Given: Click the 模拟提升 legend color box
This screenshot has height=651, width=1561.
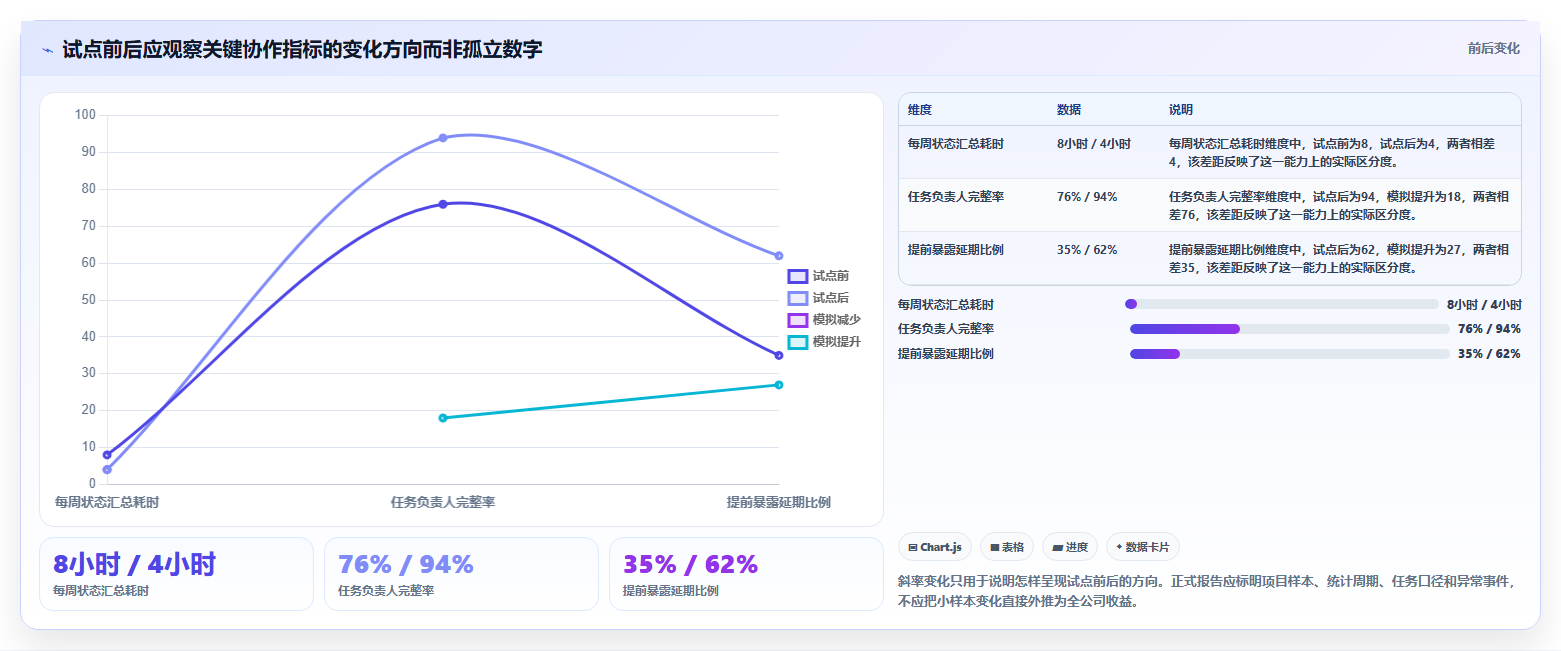Looking at the screenshot, I should (x=798, y=342).
